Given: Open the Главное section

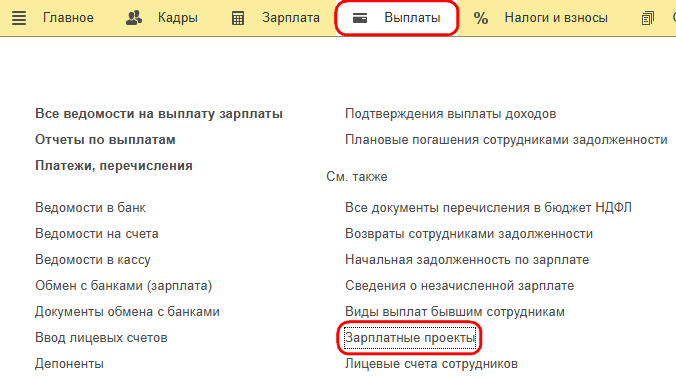Looking at the screenshot, I should (x=68, y=18).
